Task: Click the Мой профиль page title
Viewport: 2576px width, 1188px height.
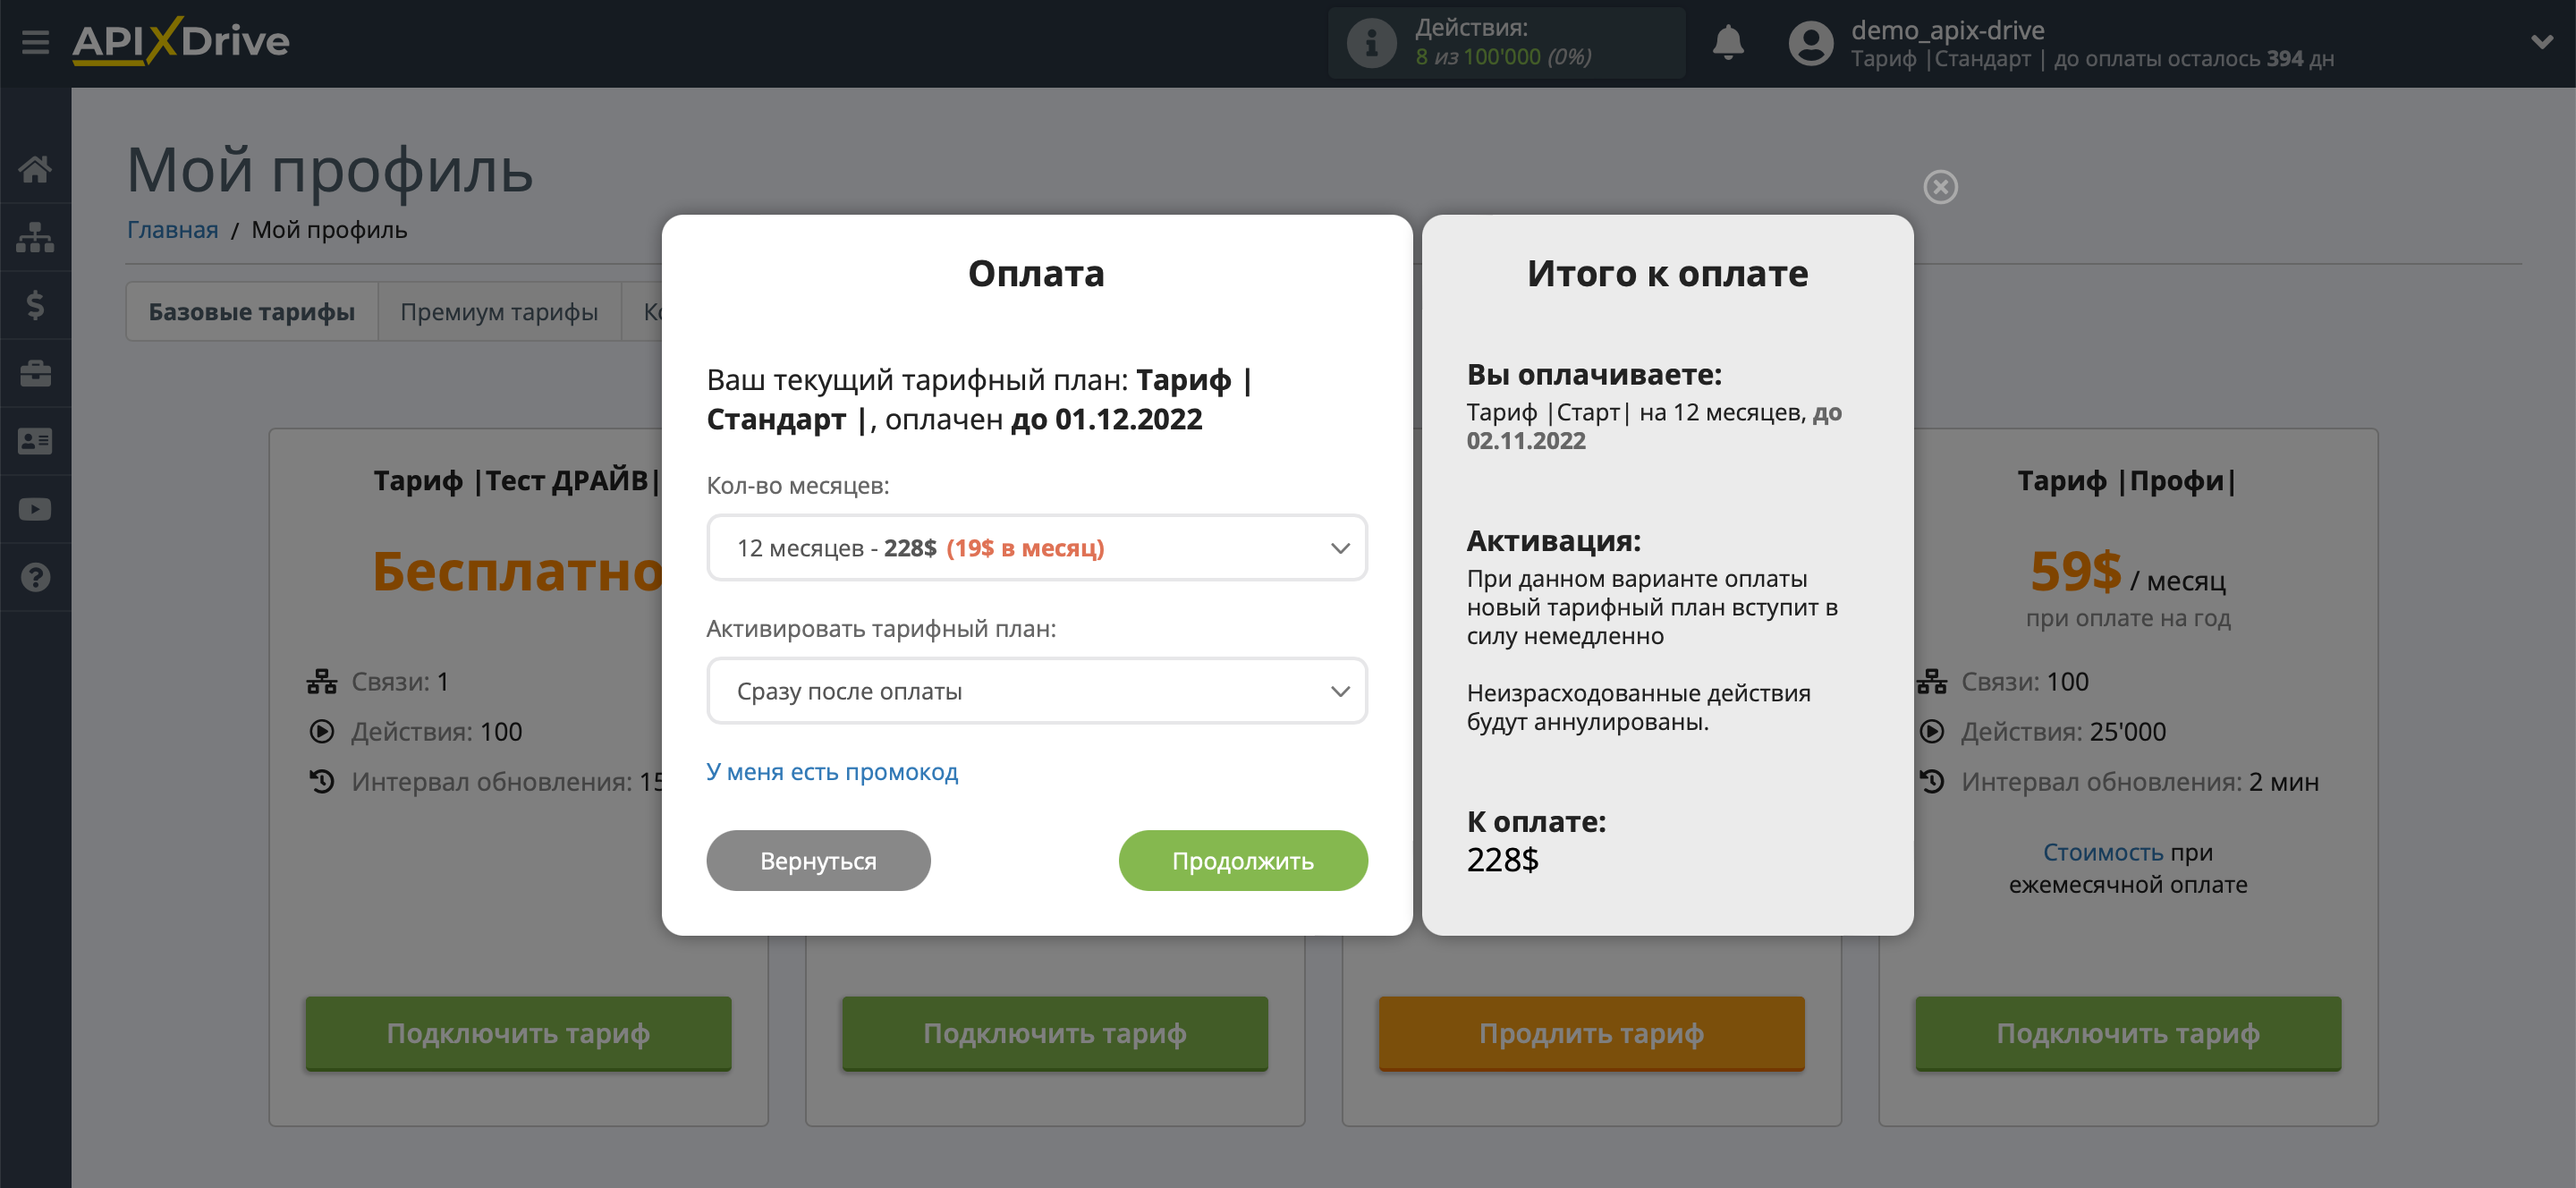Action: 330,169
